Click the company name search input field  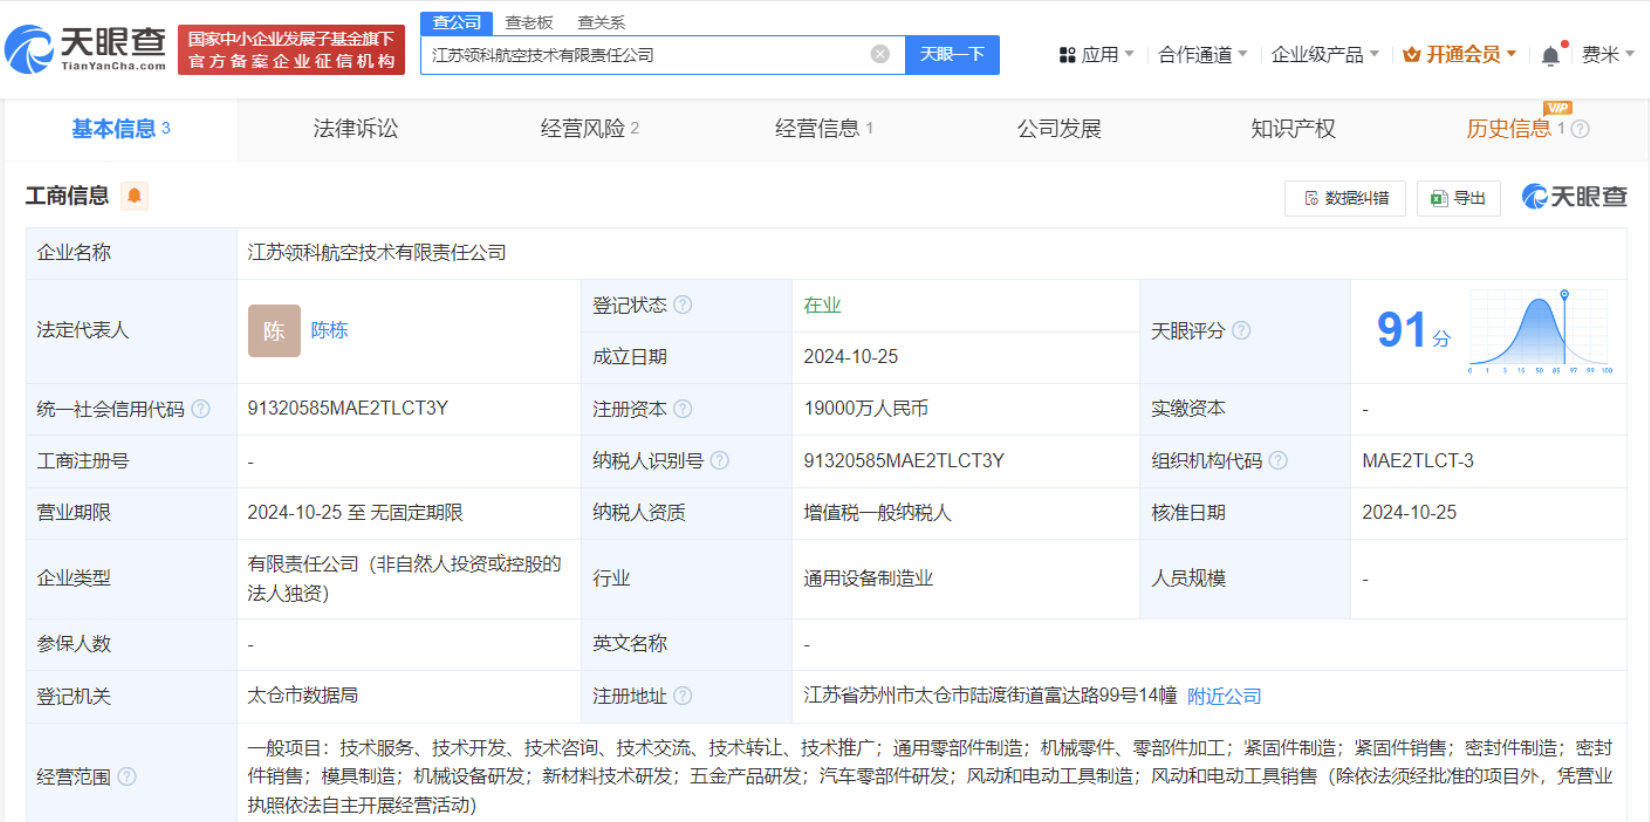pos(645,55)
